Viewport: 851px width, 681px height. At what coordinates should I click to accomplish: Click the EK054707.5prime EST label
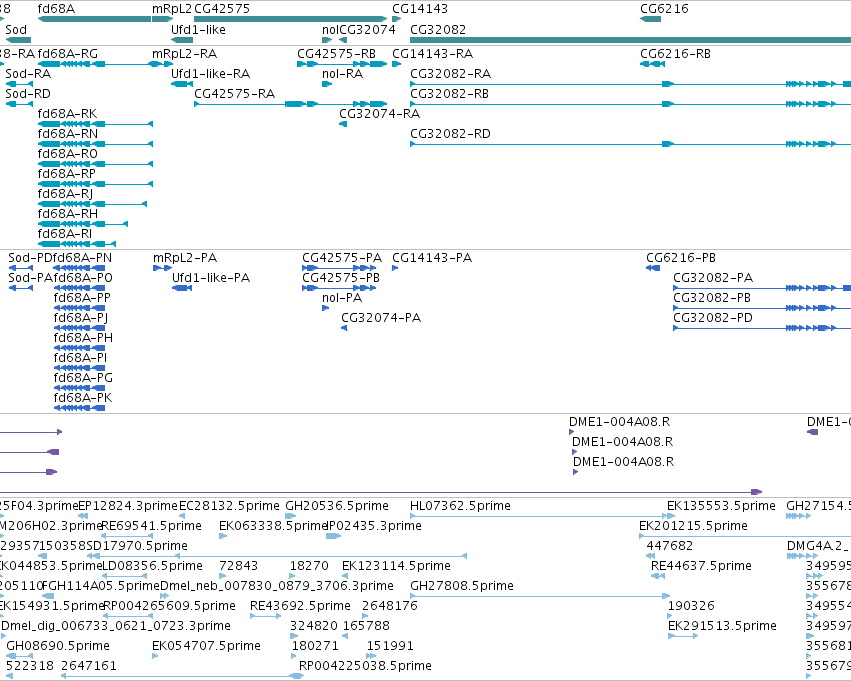click(x=206, y=646)
